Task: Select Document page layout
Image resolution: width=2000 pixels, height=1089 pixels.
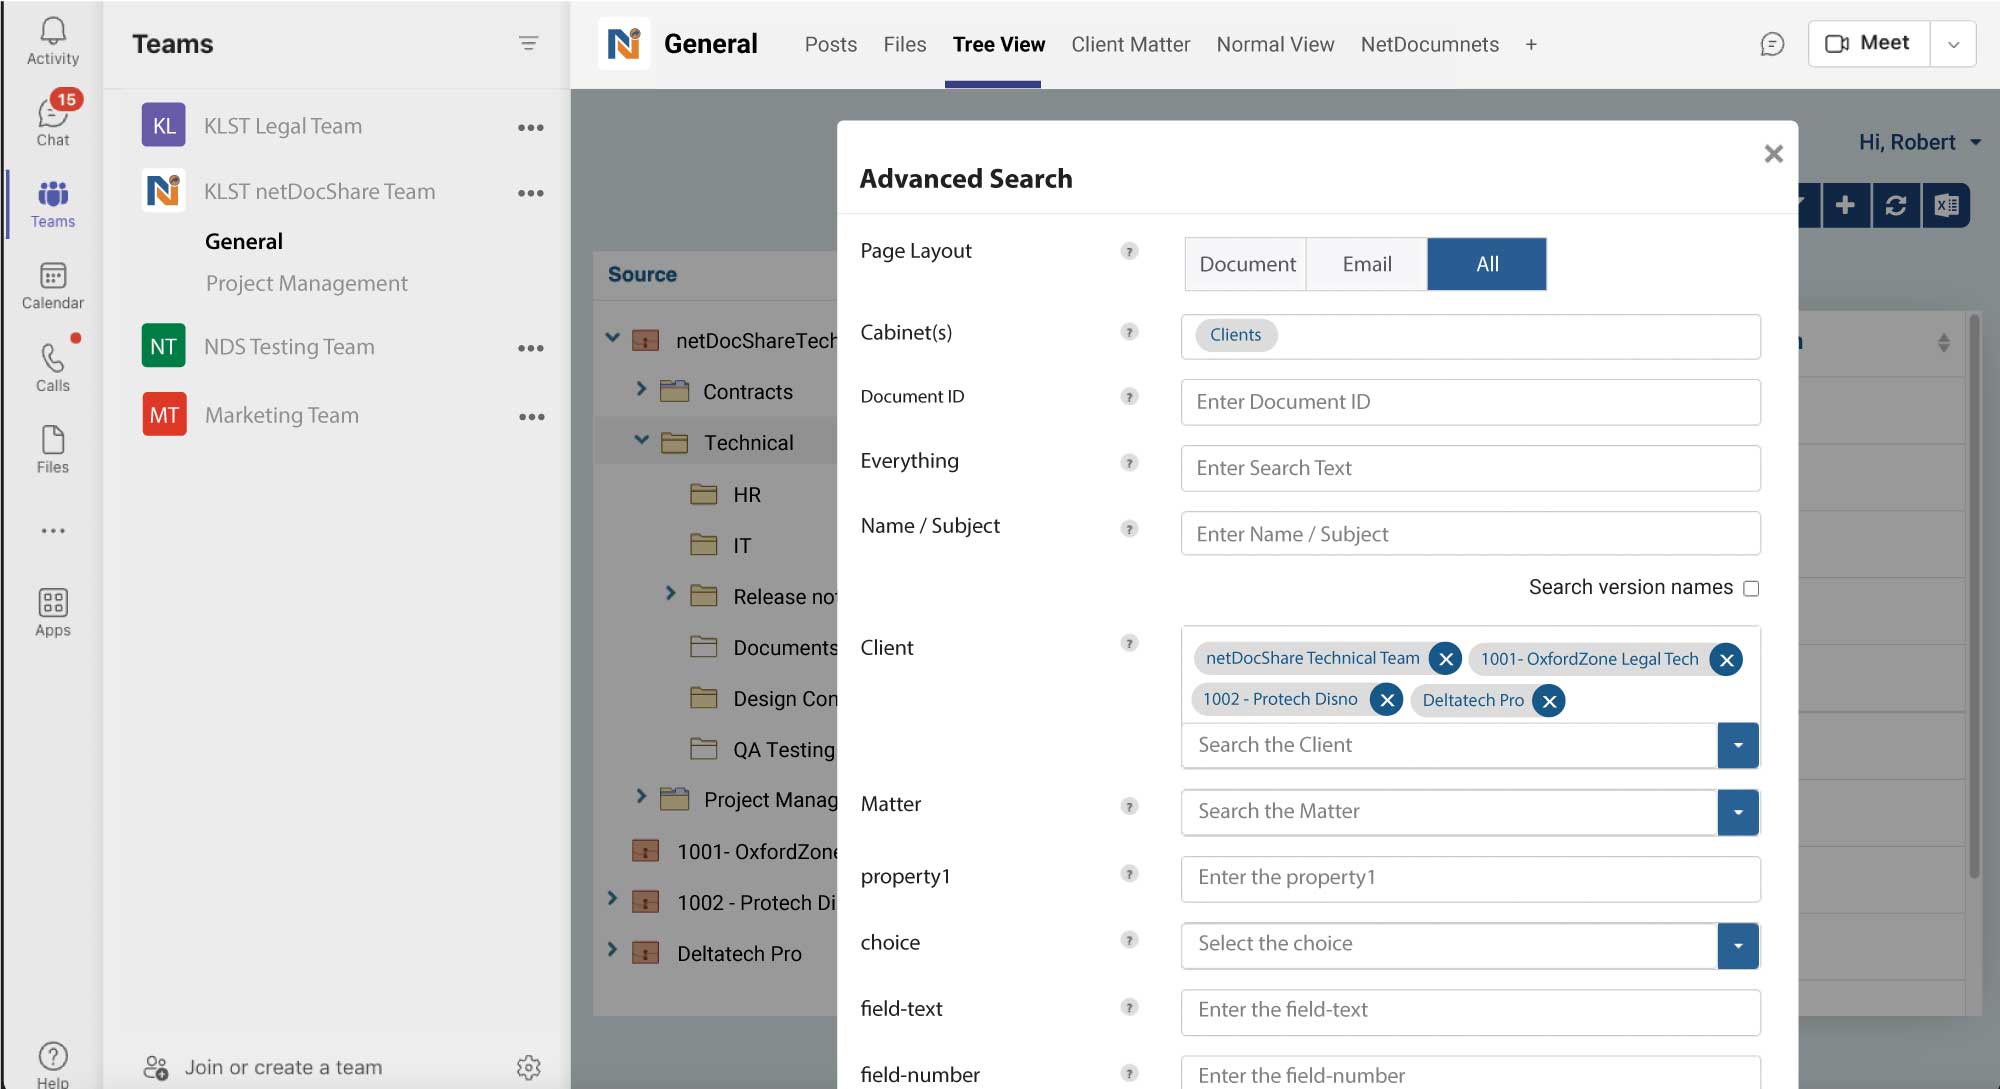Action: (x=1246, y=264)
